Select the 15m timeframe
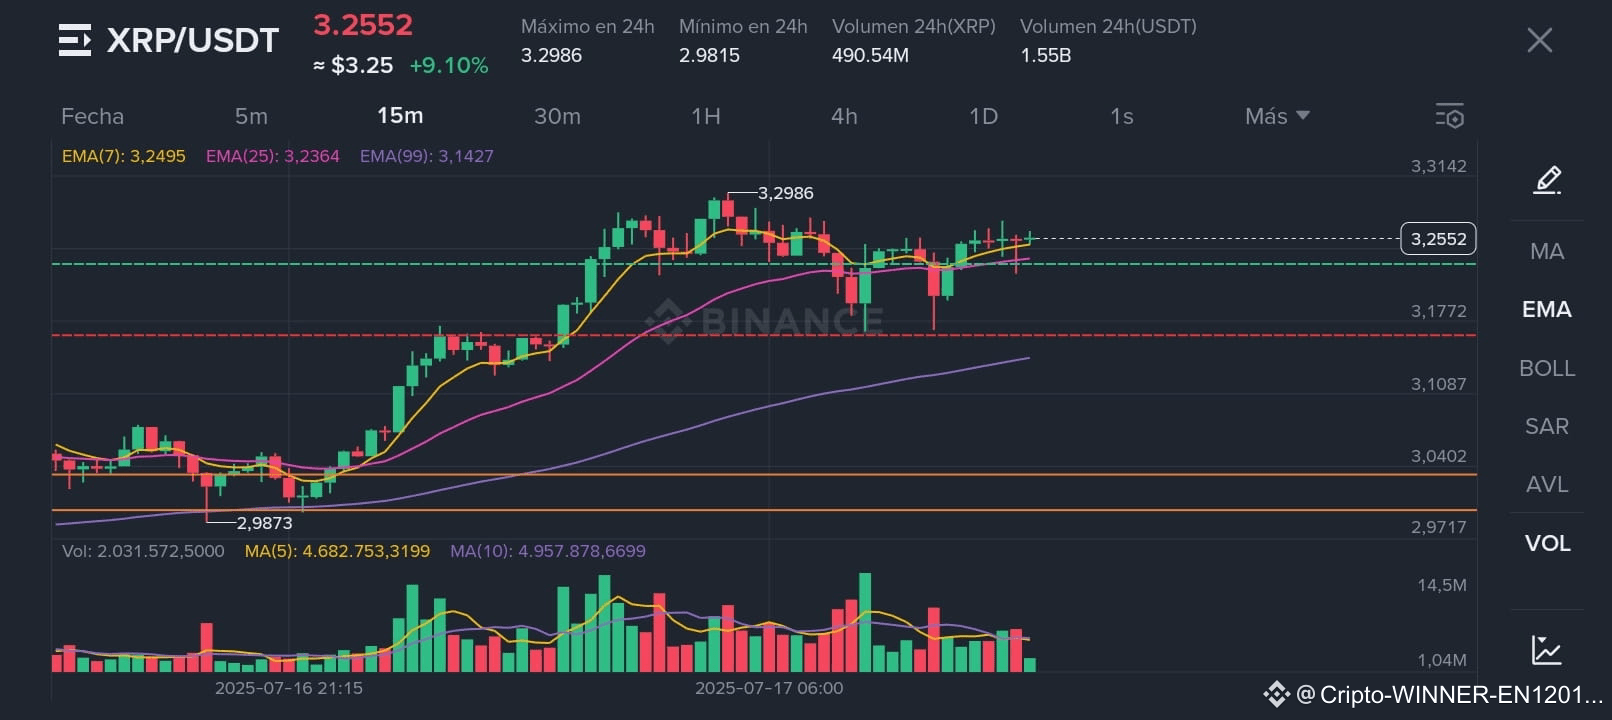1612x720 pixels. pos(400,116)
